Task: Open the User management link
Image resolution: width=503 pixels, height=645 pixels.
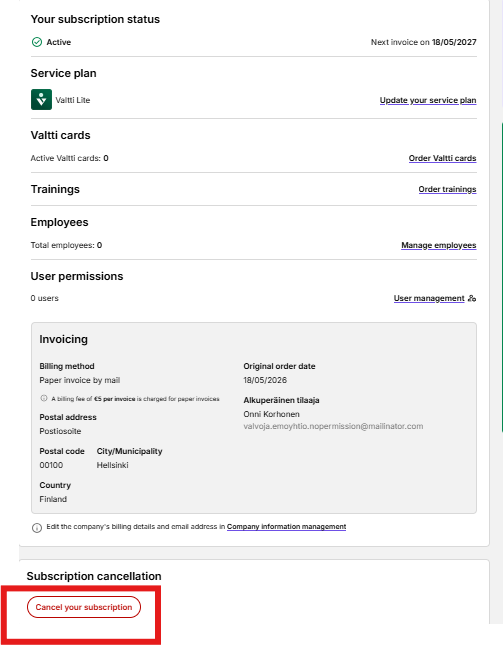Action: (429, 298)
